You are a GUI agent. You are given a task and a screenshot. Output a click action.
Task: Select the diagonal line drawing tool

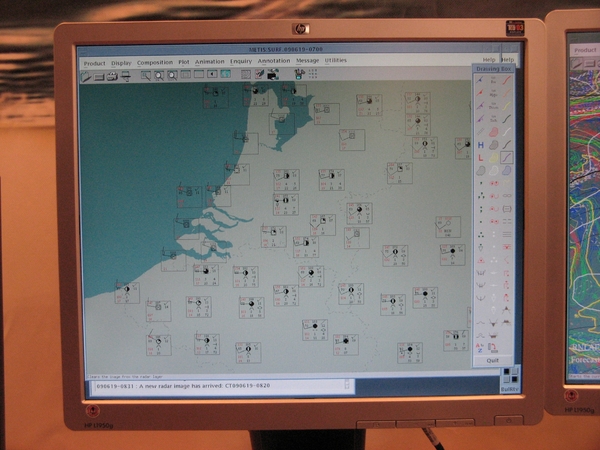pyautogui.click(x=507, y=157)
